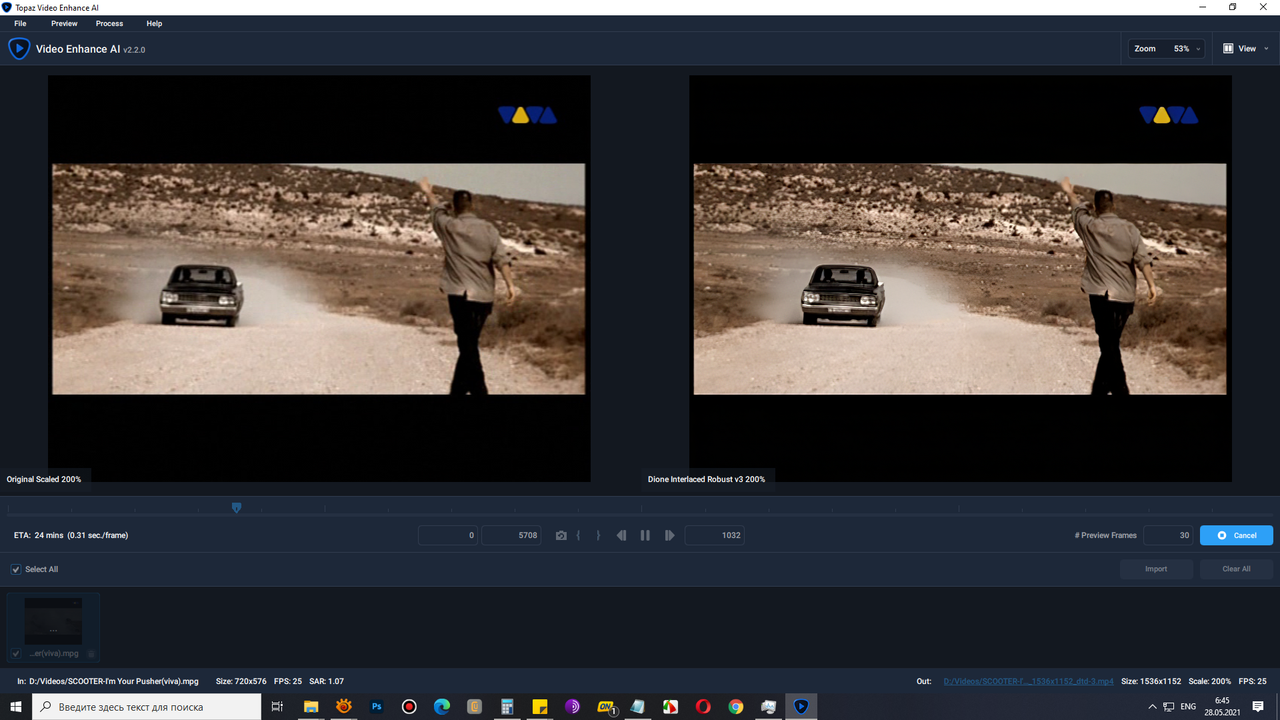1280x720 pixels.
Task: Open Task View on the taskbar
Action: click(x=277, y=706)
